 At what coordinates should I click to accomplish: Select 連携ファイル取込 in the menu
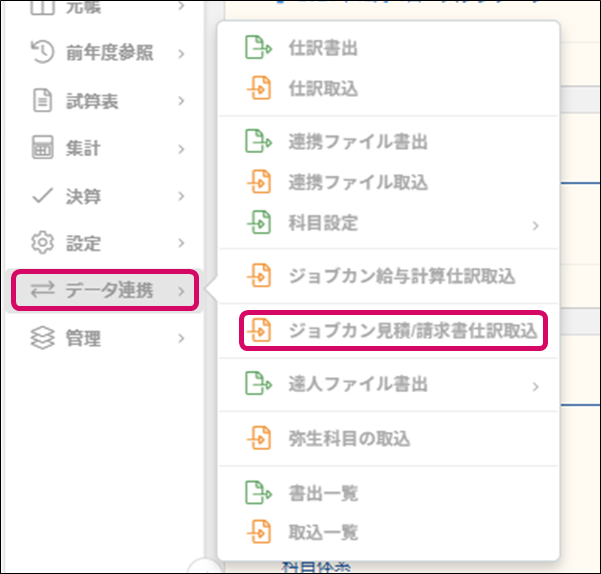coord(357,183)
